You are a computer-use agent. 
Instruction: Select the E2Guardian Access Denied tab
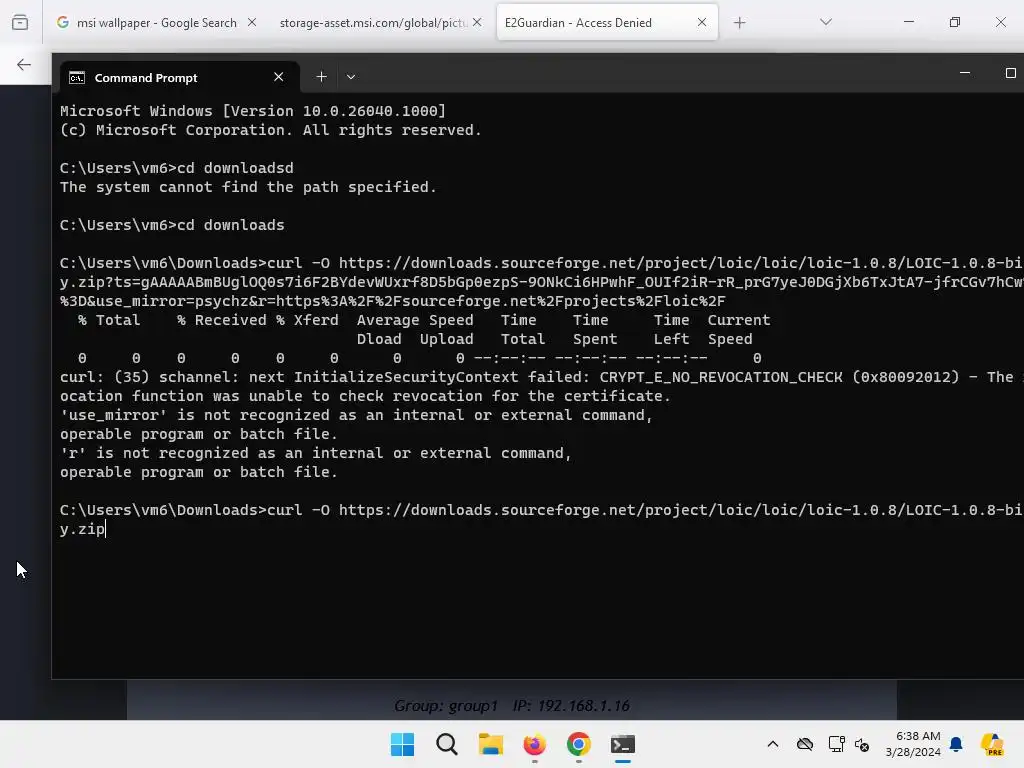tap(578, 23)
